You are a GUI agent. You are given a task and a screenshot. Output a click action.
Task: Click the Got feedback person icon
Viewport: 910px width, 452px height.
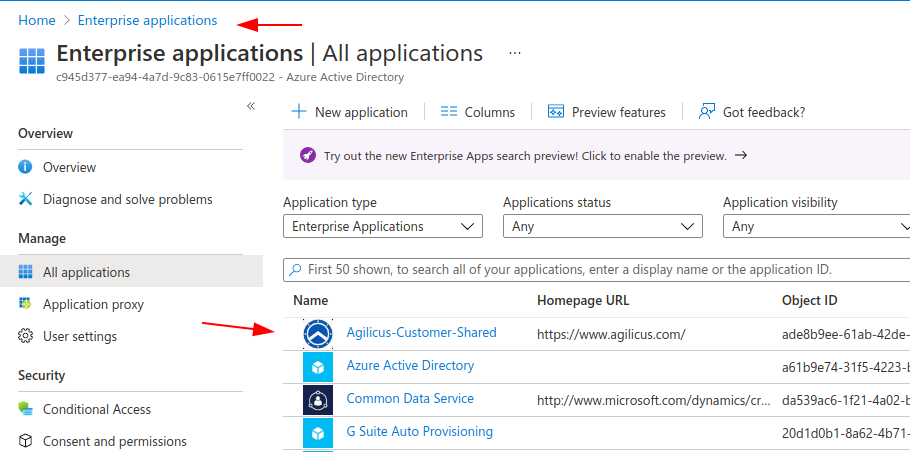pyautogui.click(x=706, y=111)
